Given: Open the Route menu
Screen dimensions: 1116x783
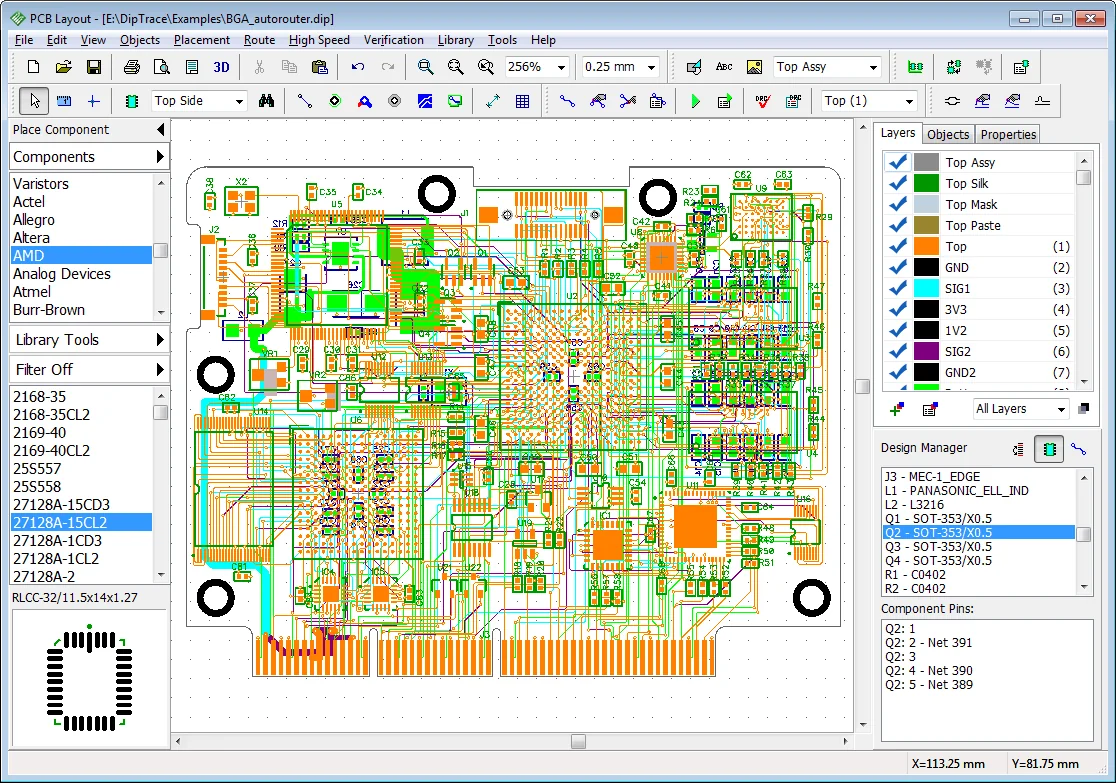Looking at the screenshot, I should (259, 40).
